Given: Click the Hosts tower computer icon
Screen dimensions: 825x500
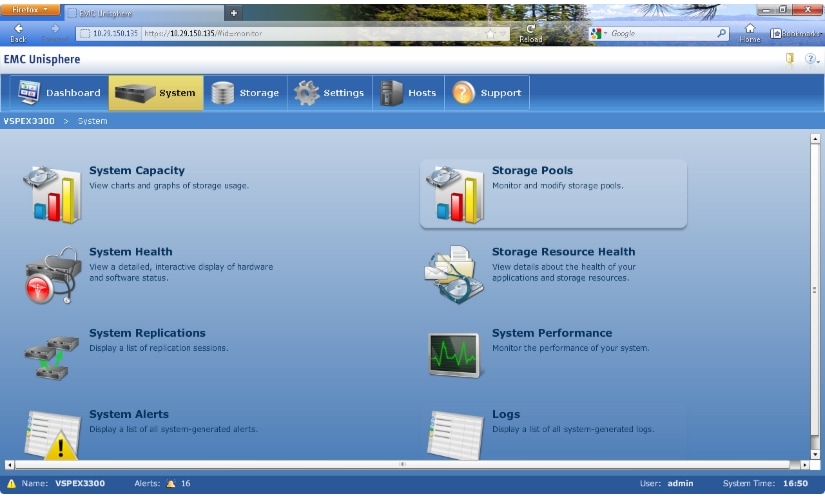Looking at the screenshot, I should click(391, 93).
